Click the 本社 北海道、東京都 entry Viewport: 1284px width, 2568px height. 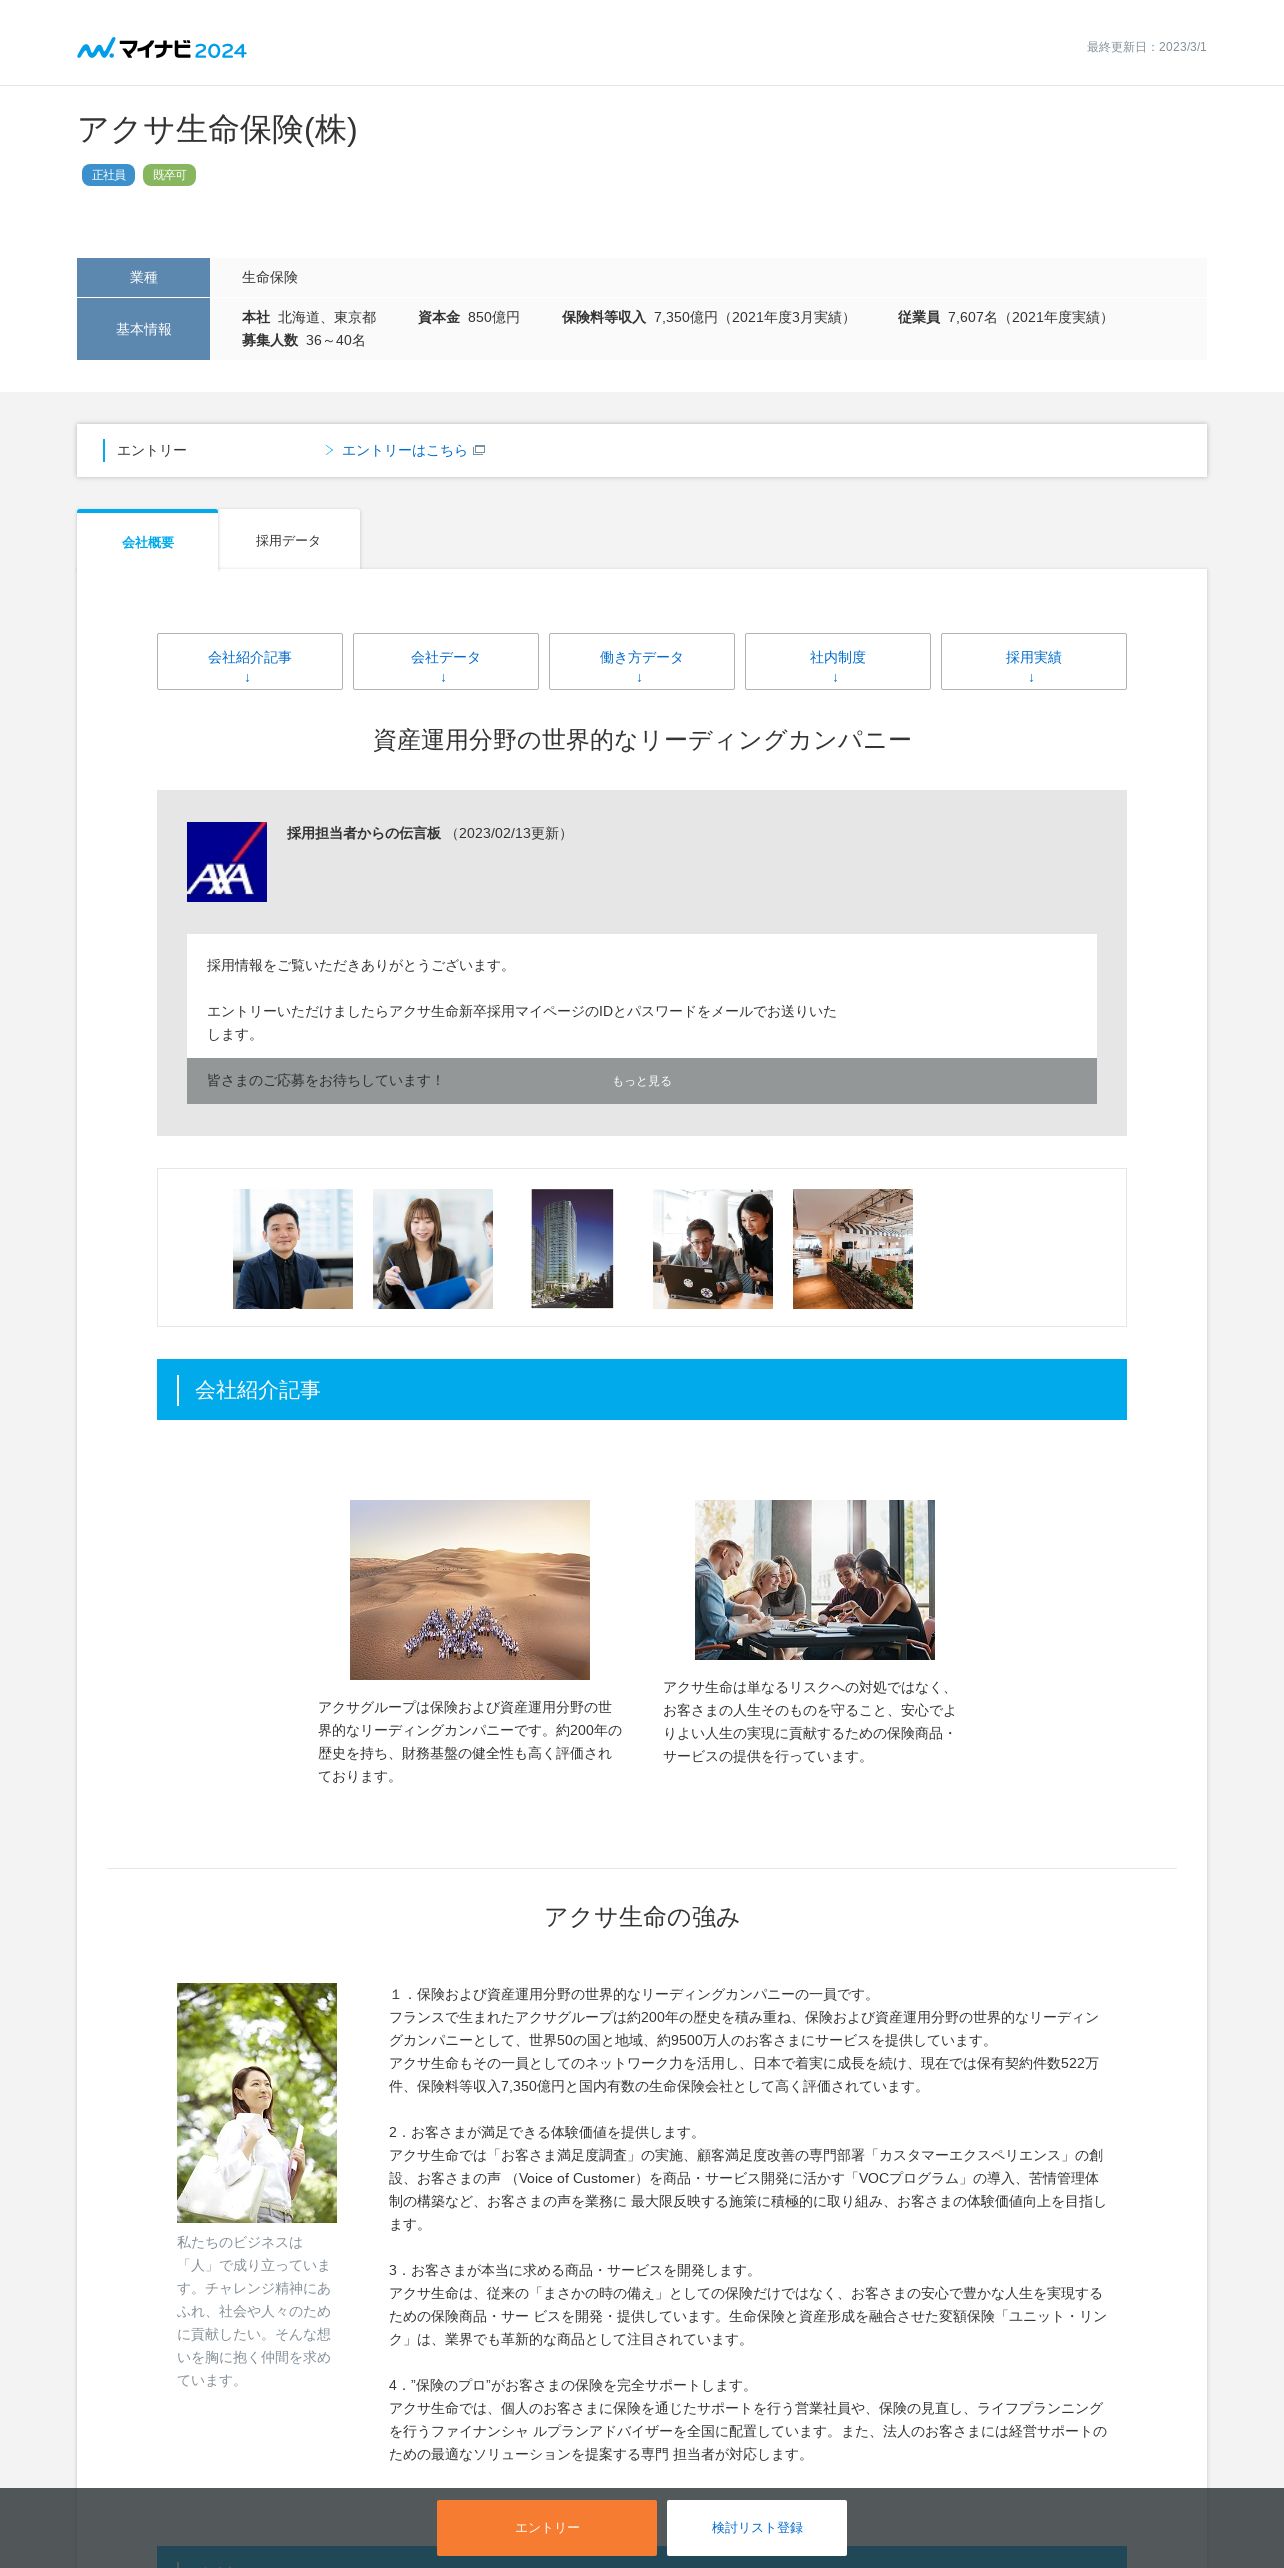[309, 317]
